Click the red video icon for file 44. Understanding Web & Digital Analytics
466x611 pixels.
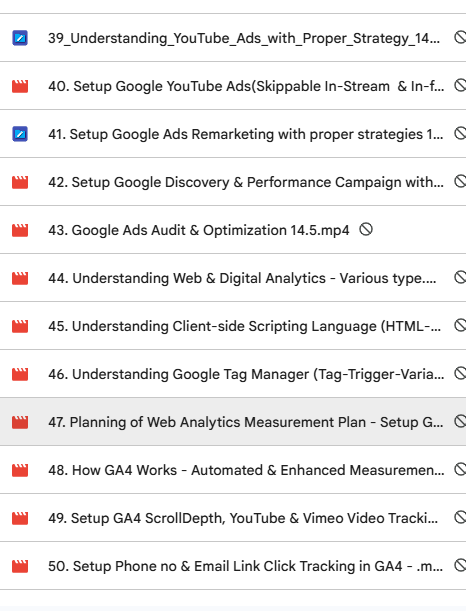20,278
